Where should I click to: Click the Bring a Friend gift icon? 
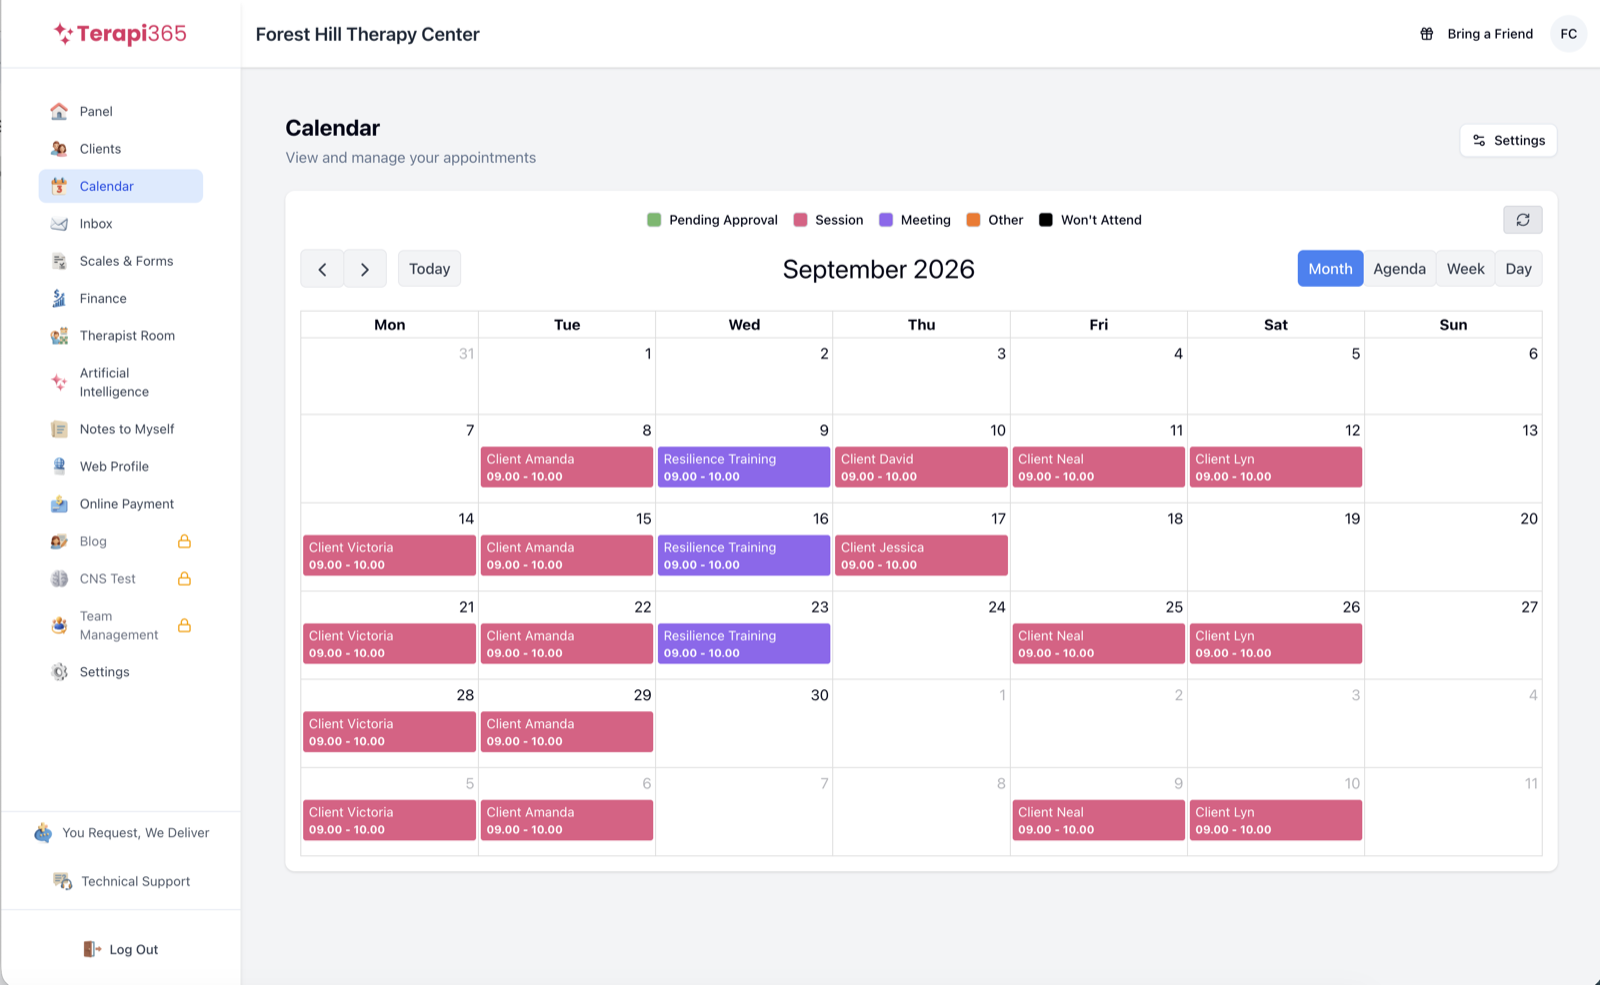coord(1427,34)
